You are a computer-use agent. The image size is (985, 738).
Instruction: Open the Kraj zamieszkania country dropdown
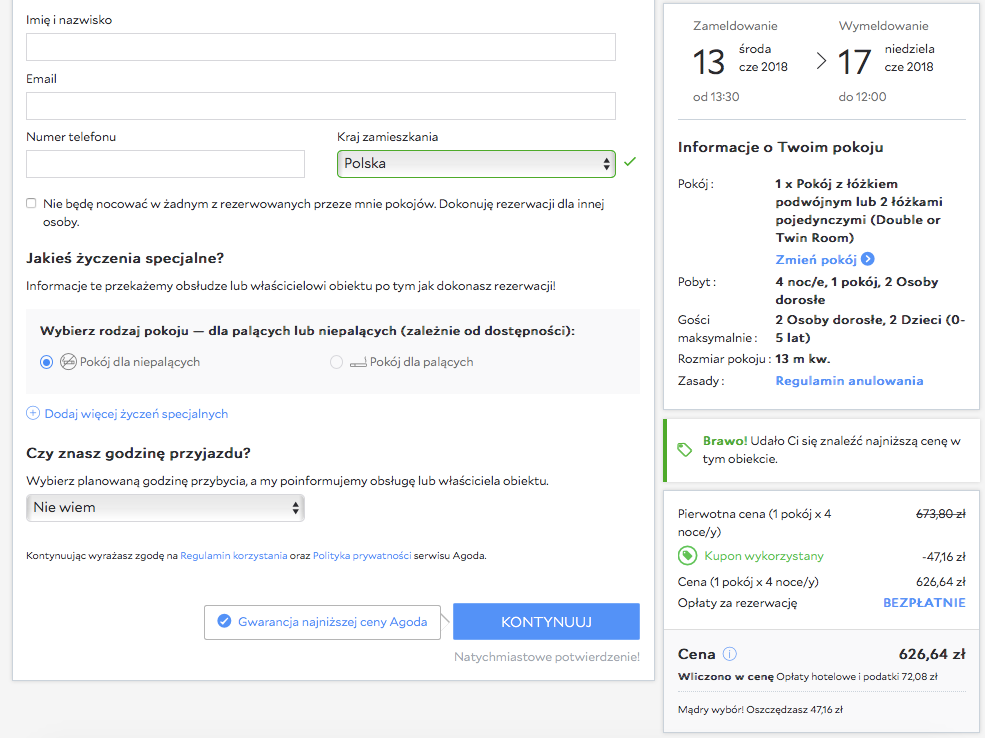(476, 163)
